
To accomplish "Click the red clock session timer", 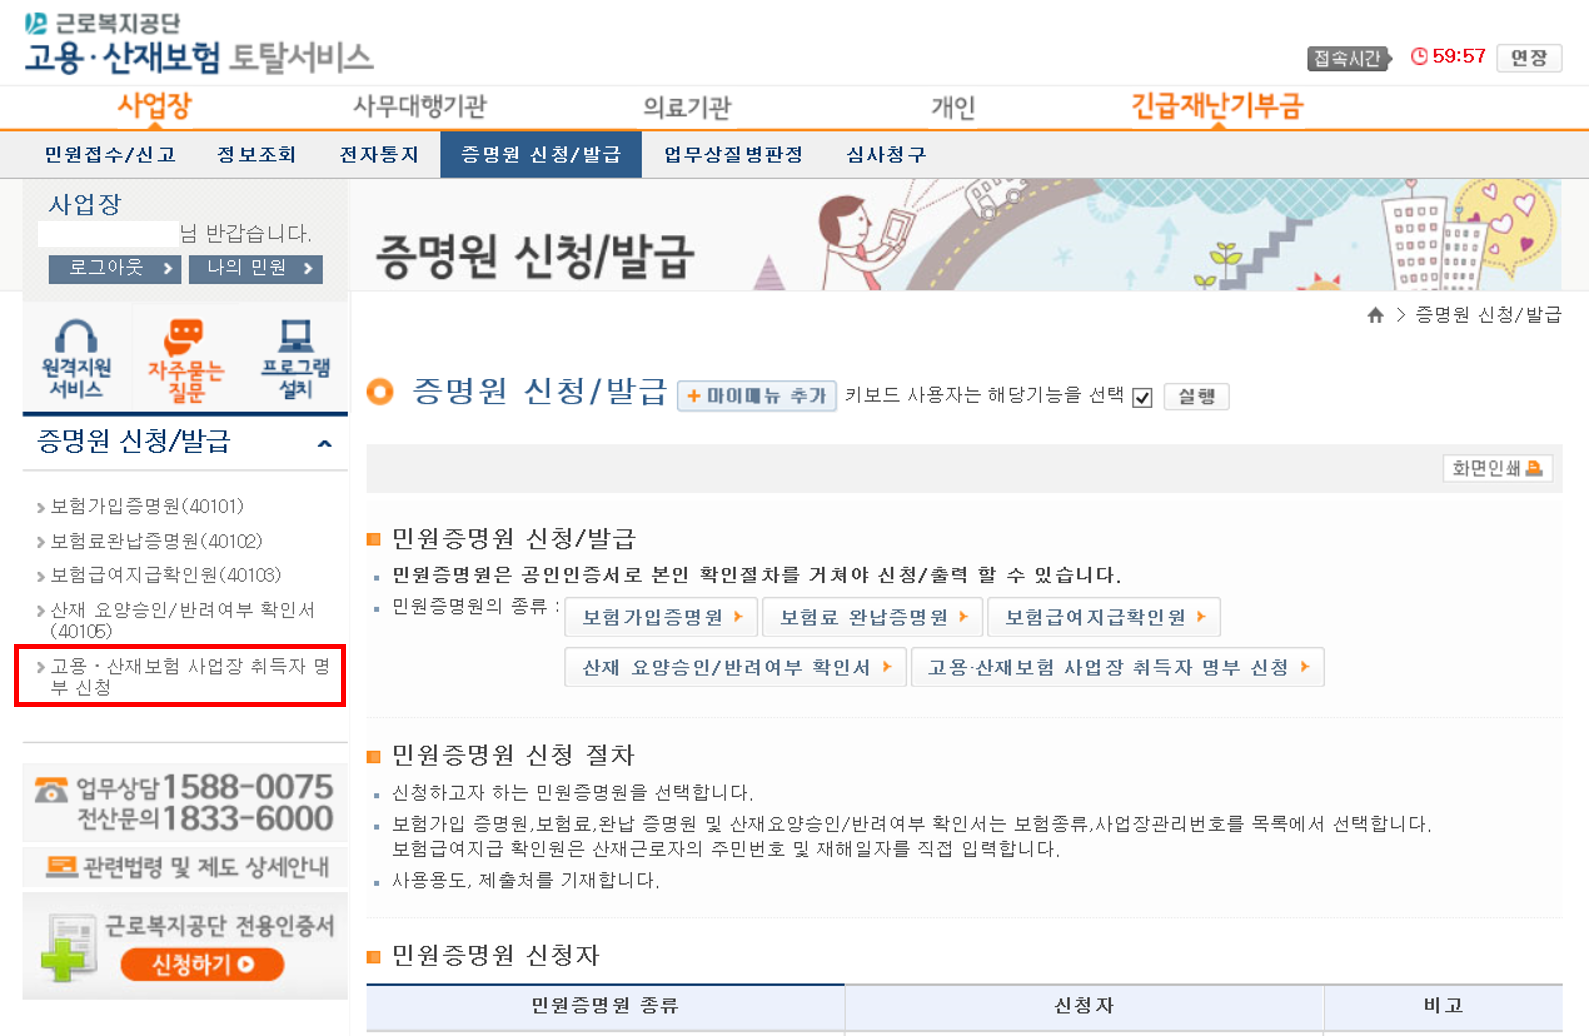I will point(1447,57).
